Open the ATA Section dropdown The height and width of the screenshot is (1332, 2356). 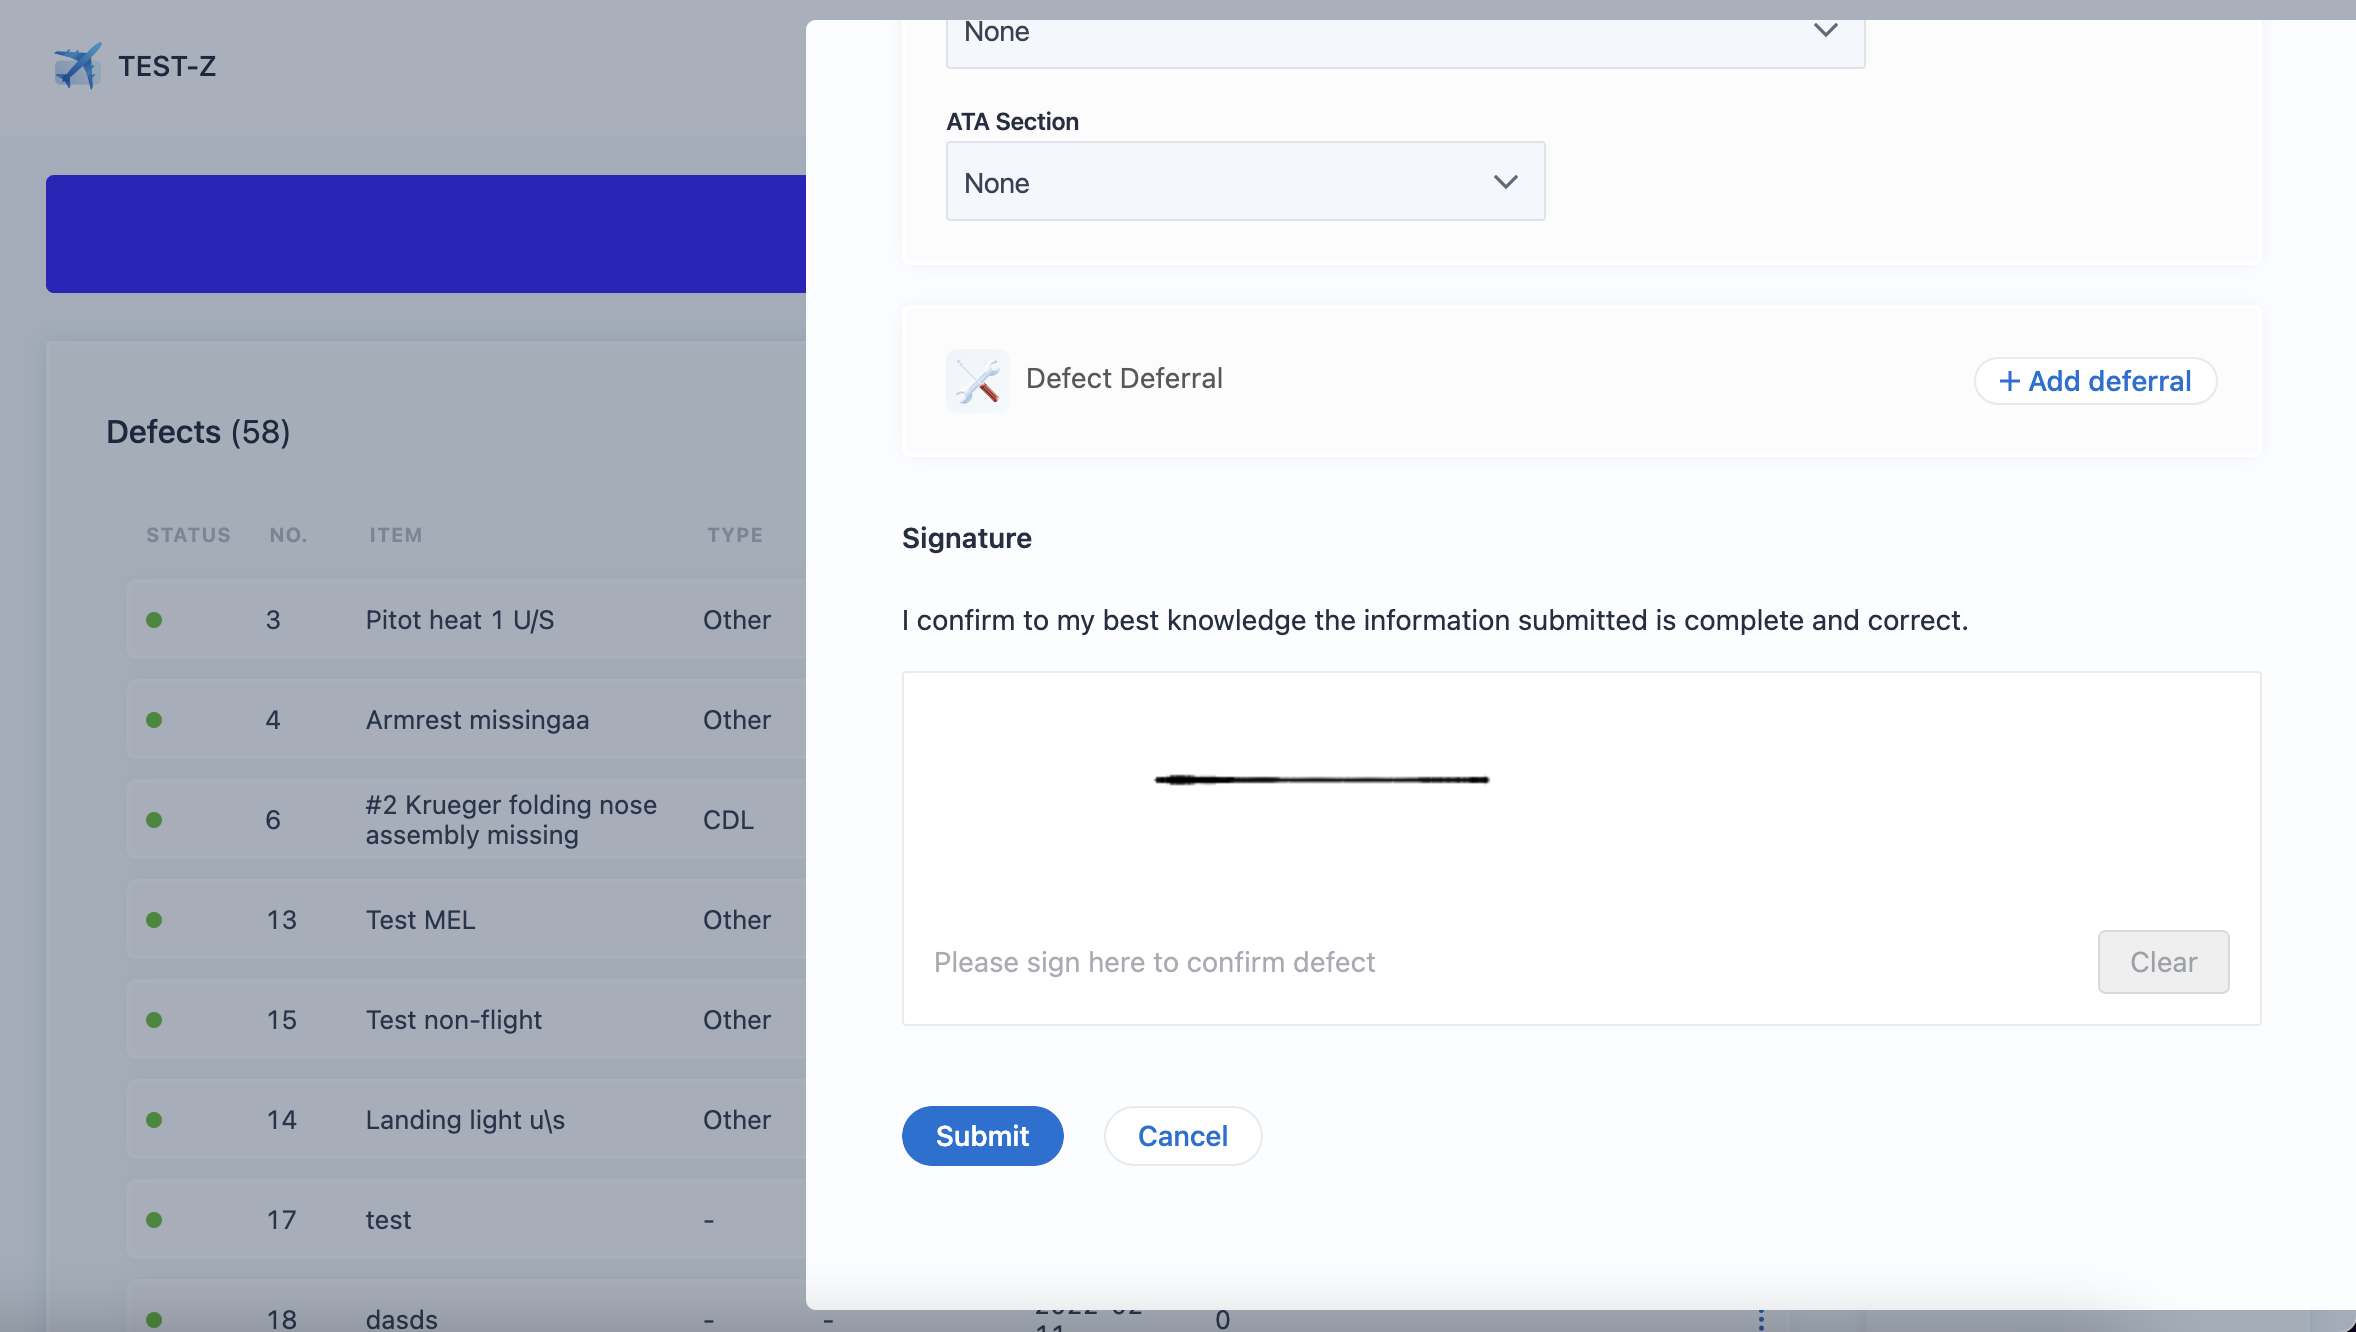(1244, 182)
